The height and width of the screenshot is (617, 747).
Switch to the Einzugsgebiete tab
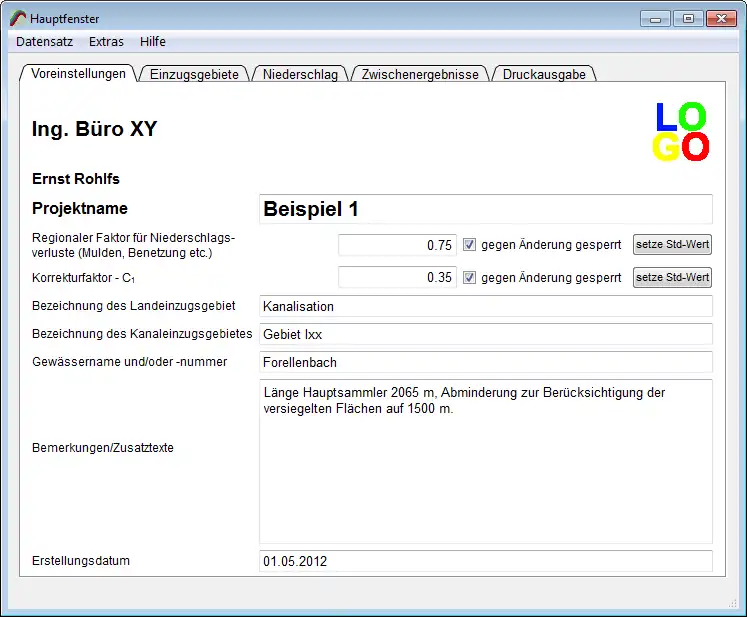(x=194, y=74)
